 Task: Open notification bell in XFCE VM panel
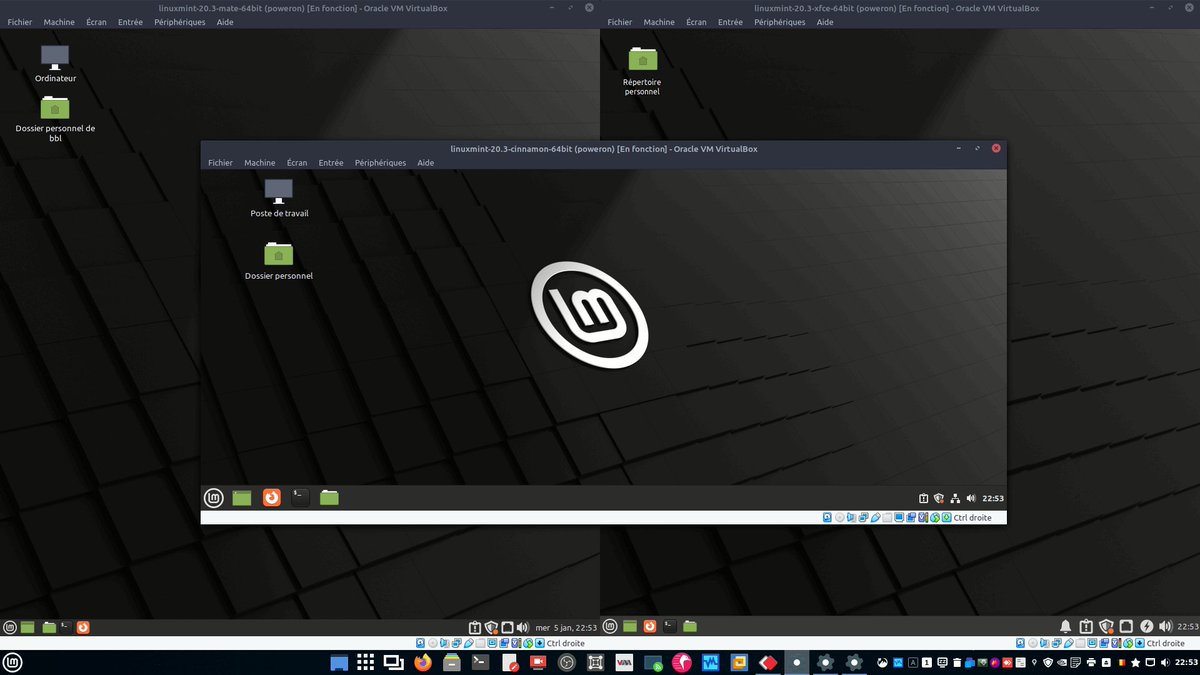coord(1066,627)
